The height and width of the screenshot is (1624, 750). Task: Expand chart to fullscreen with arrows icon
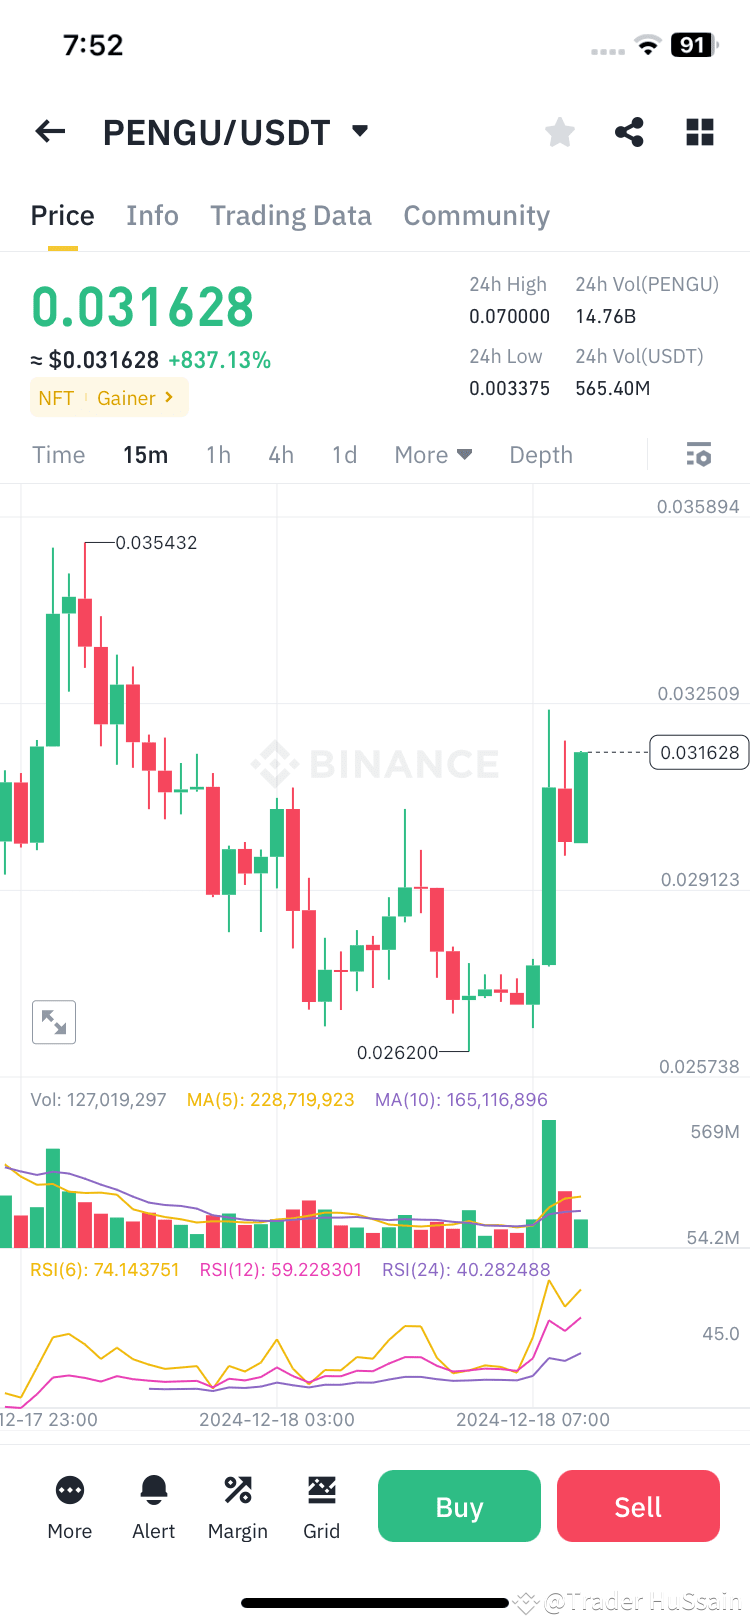[54, 1022]
